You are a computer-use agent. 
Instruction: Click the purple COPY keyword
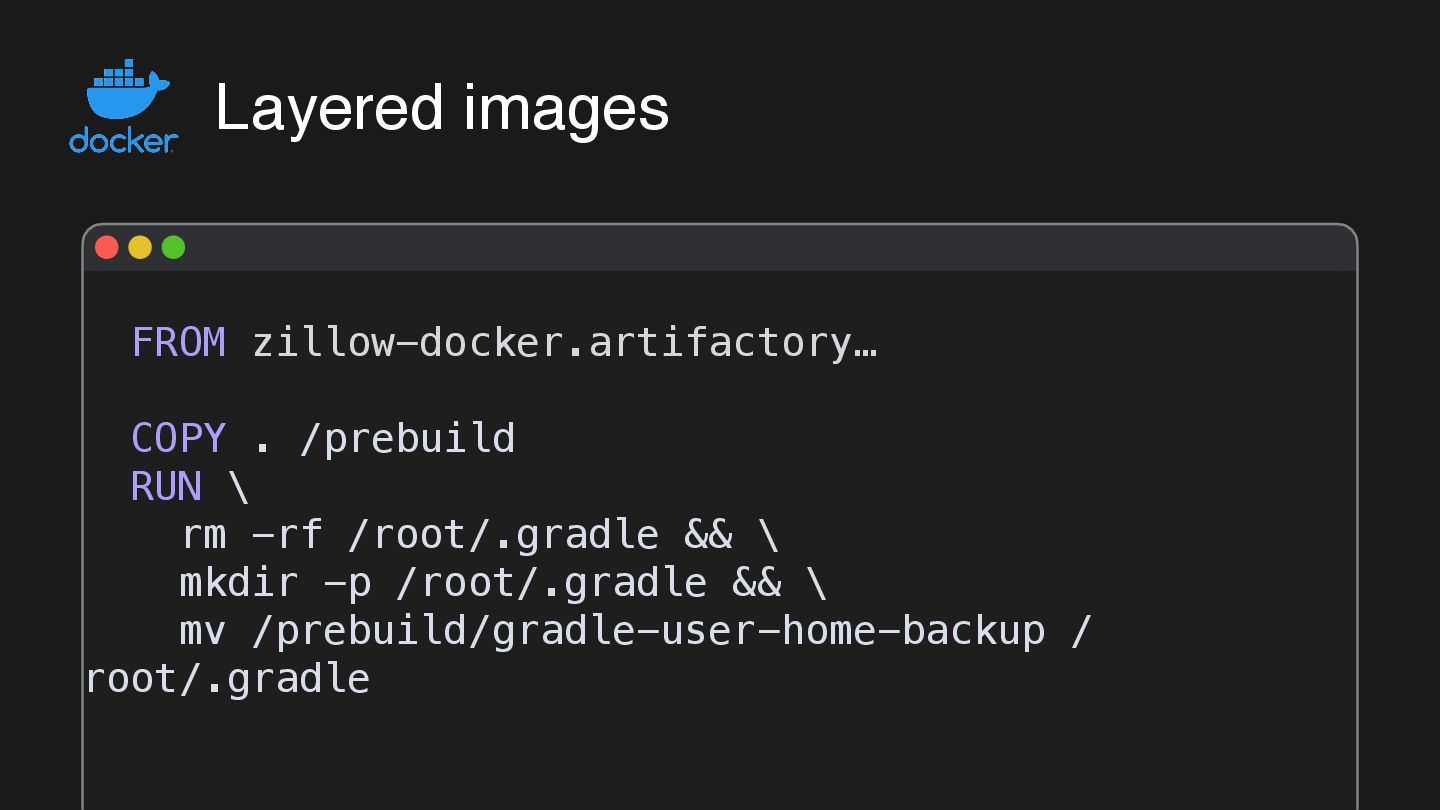pos(178,439)
